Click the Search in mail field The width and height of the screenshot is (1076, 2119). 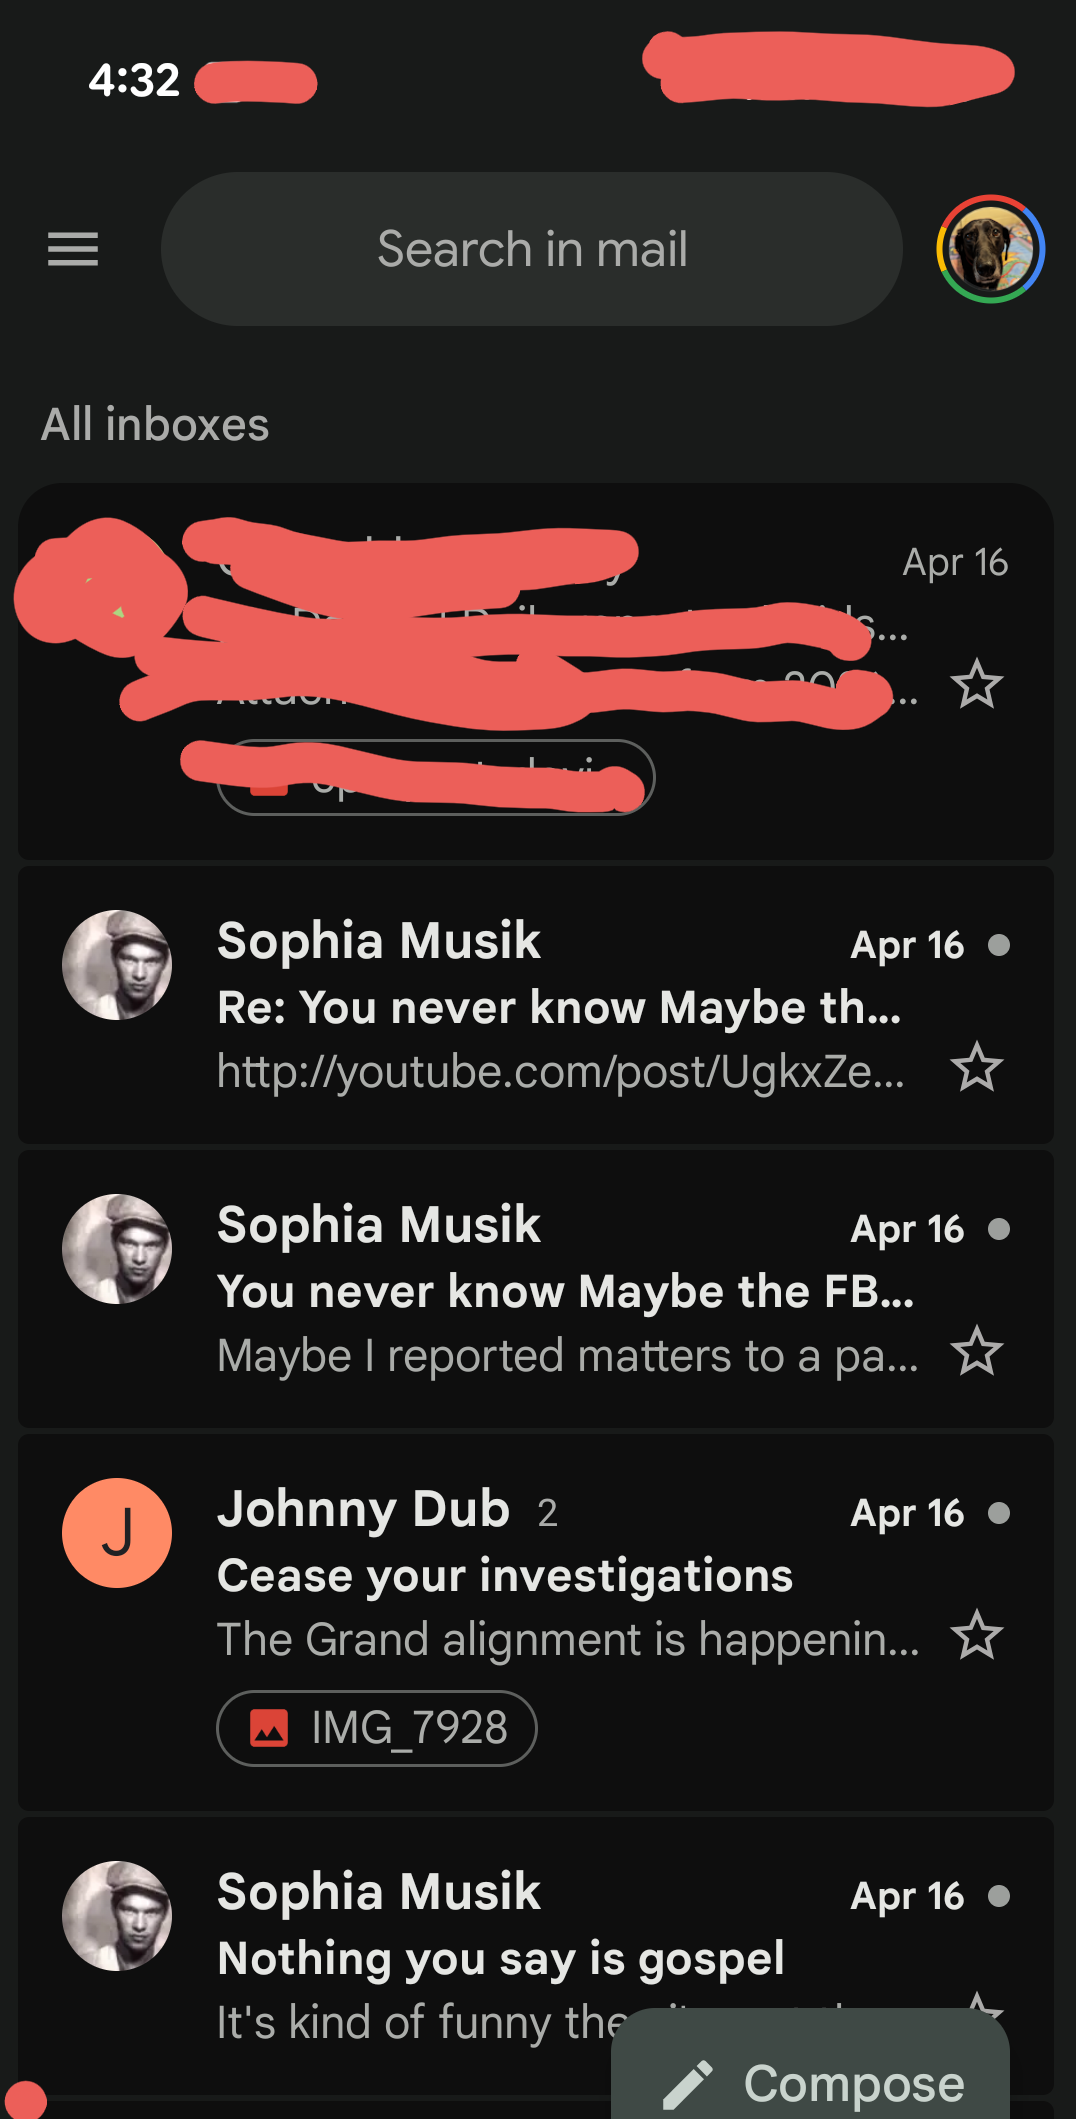(x=532, y=249)
